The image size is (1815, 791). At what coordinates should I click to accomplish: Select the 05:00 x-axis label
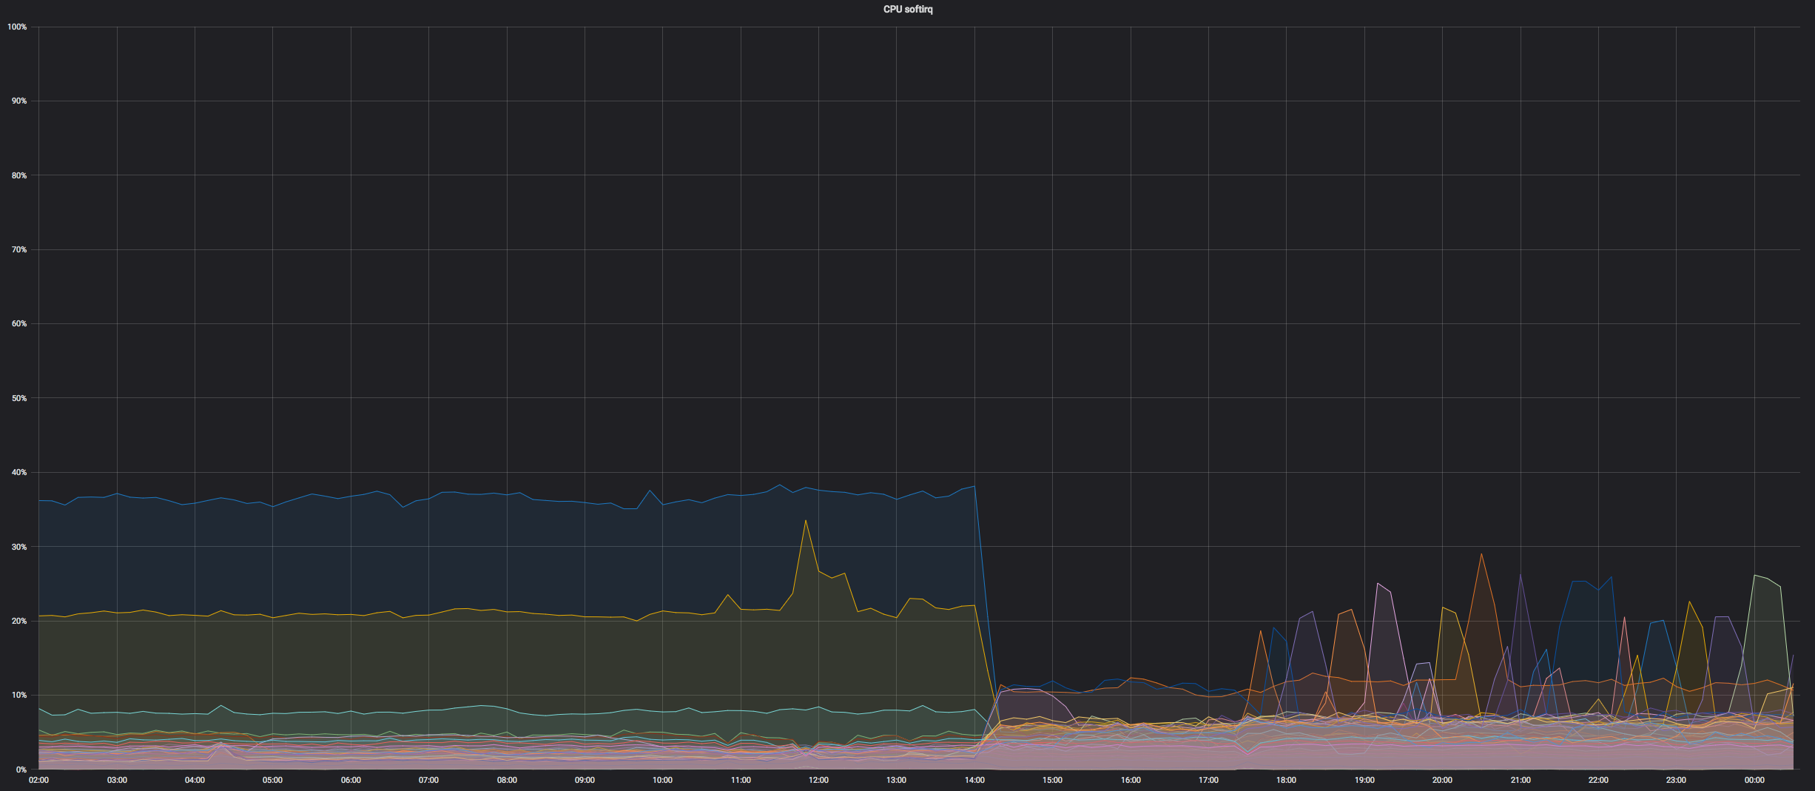pyautogui.click(x=273, y=780)
